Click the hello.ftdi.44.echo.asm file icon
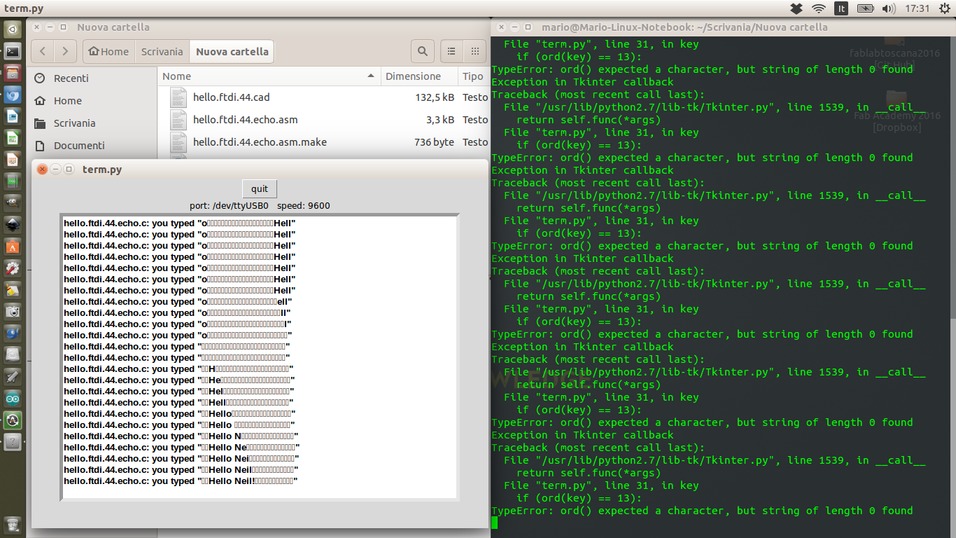 click(177, 120)
